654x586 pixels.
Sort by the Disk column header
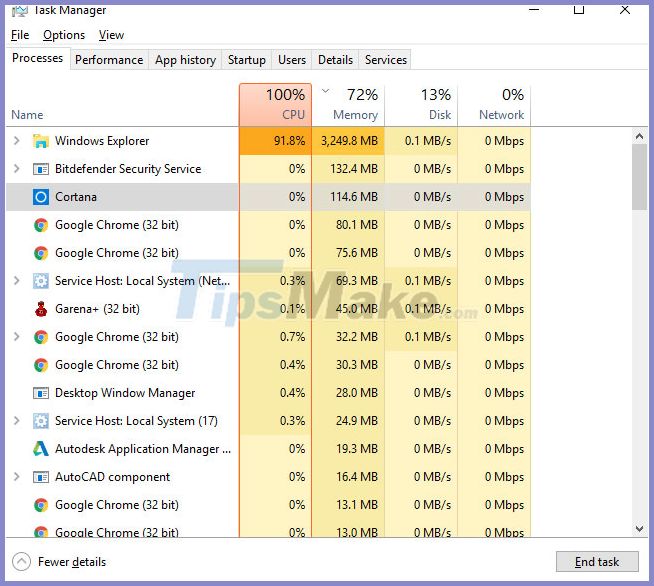[x=421, y=105]
